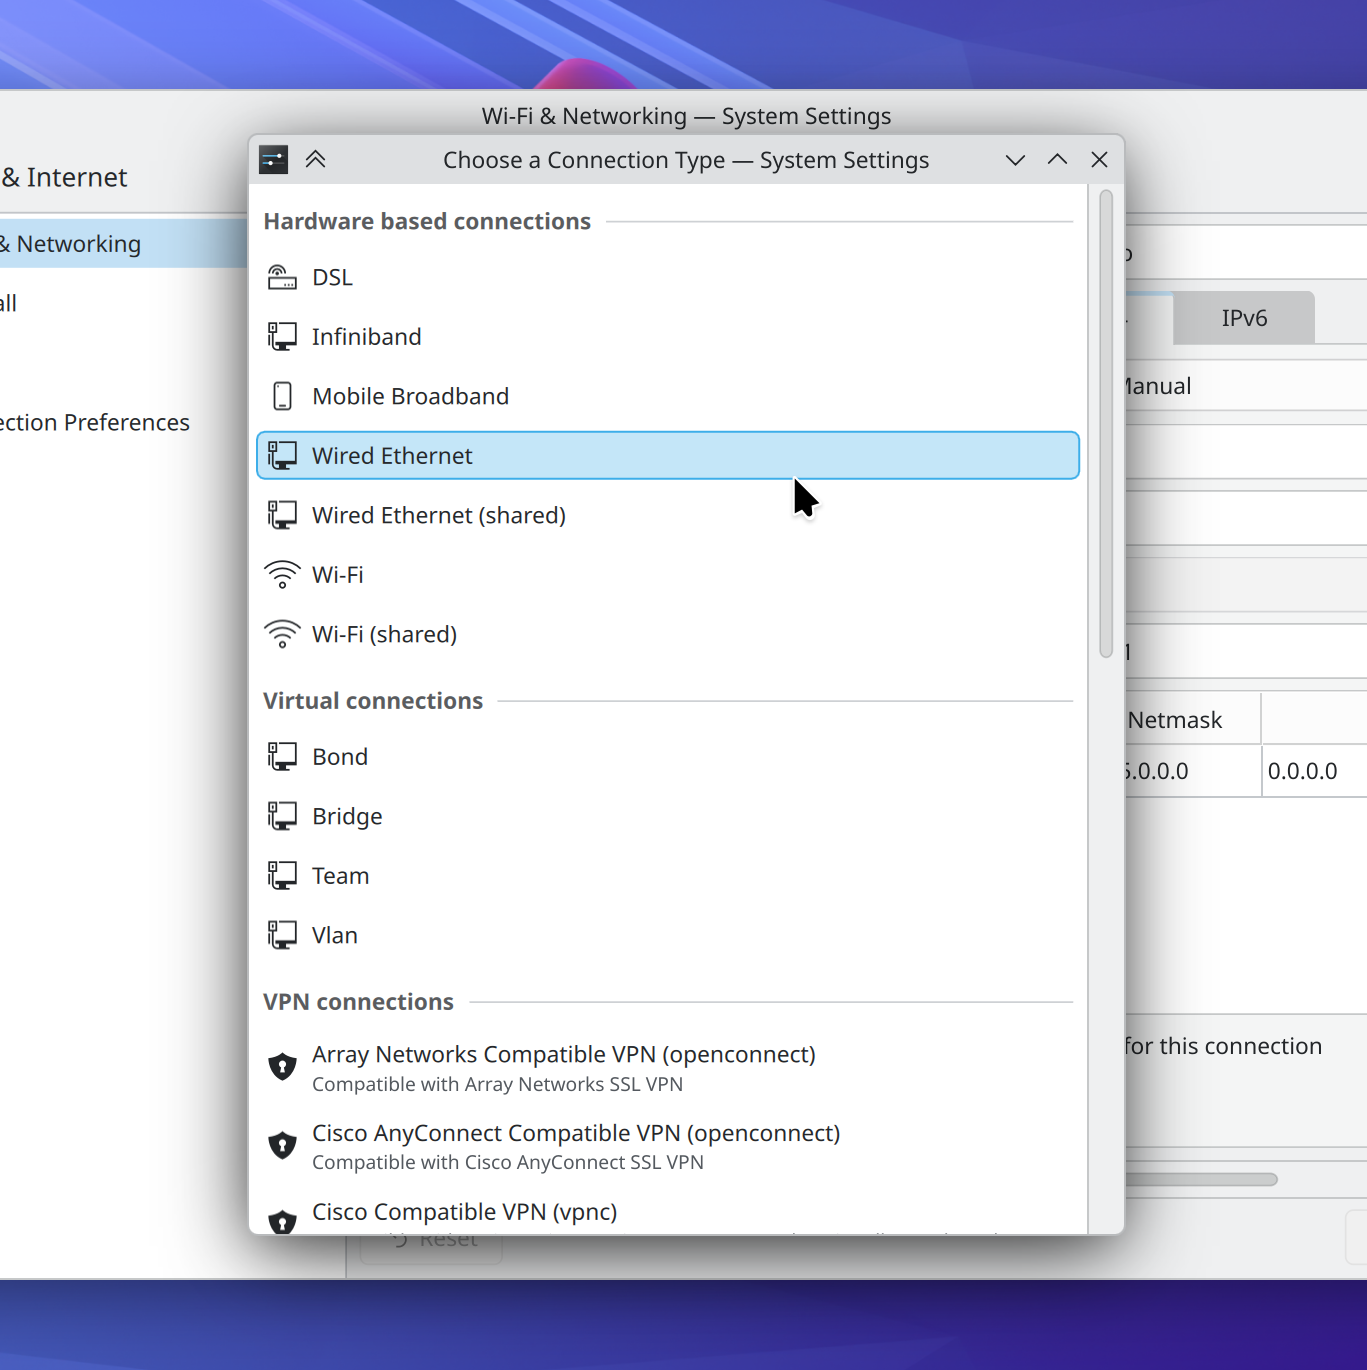Maximize the dialog with the up chevron

click(x=1057, y=160)
